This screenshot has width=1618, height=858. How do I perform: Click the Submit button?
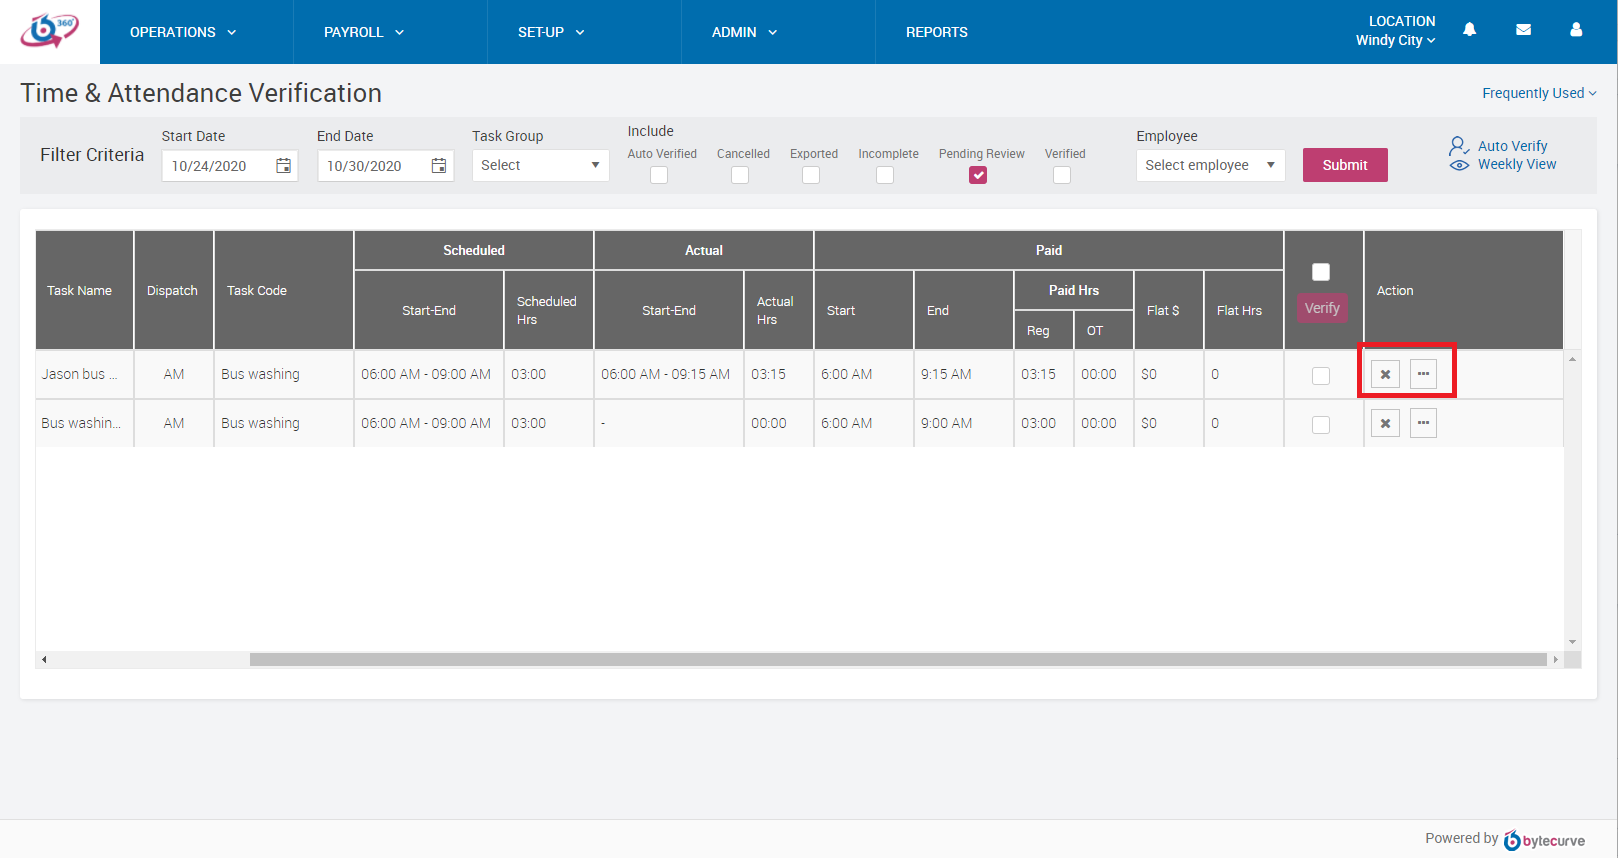1345,165
